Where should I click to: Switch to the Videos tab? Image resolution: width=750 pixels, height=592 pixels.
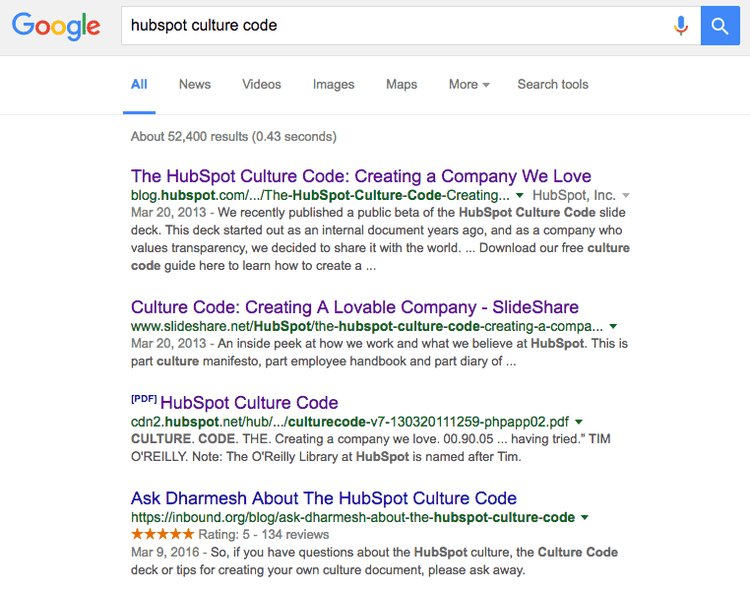[x=262, y=85]
